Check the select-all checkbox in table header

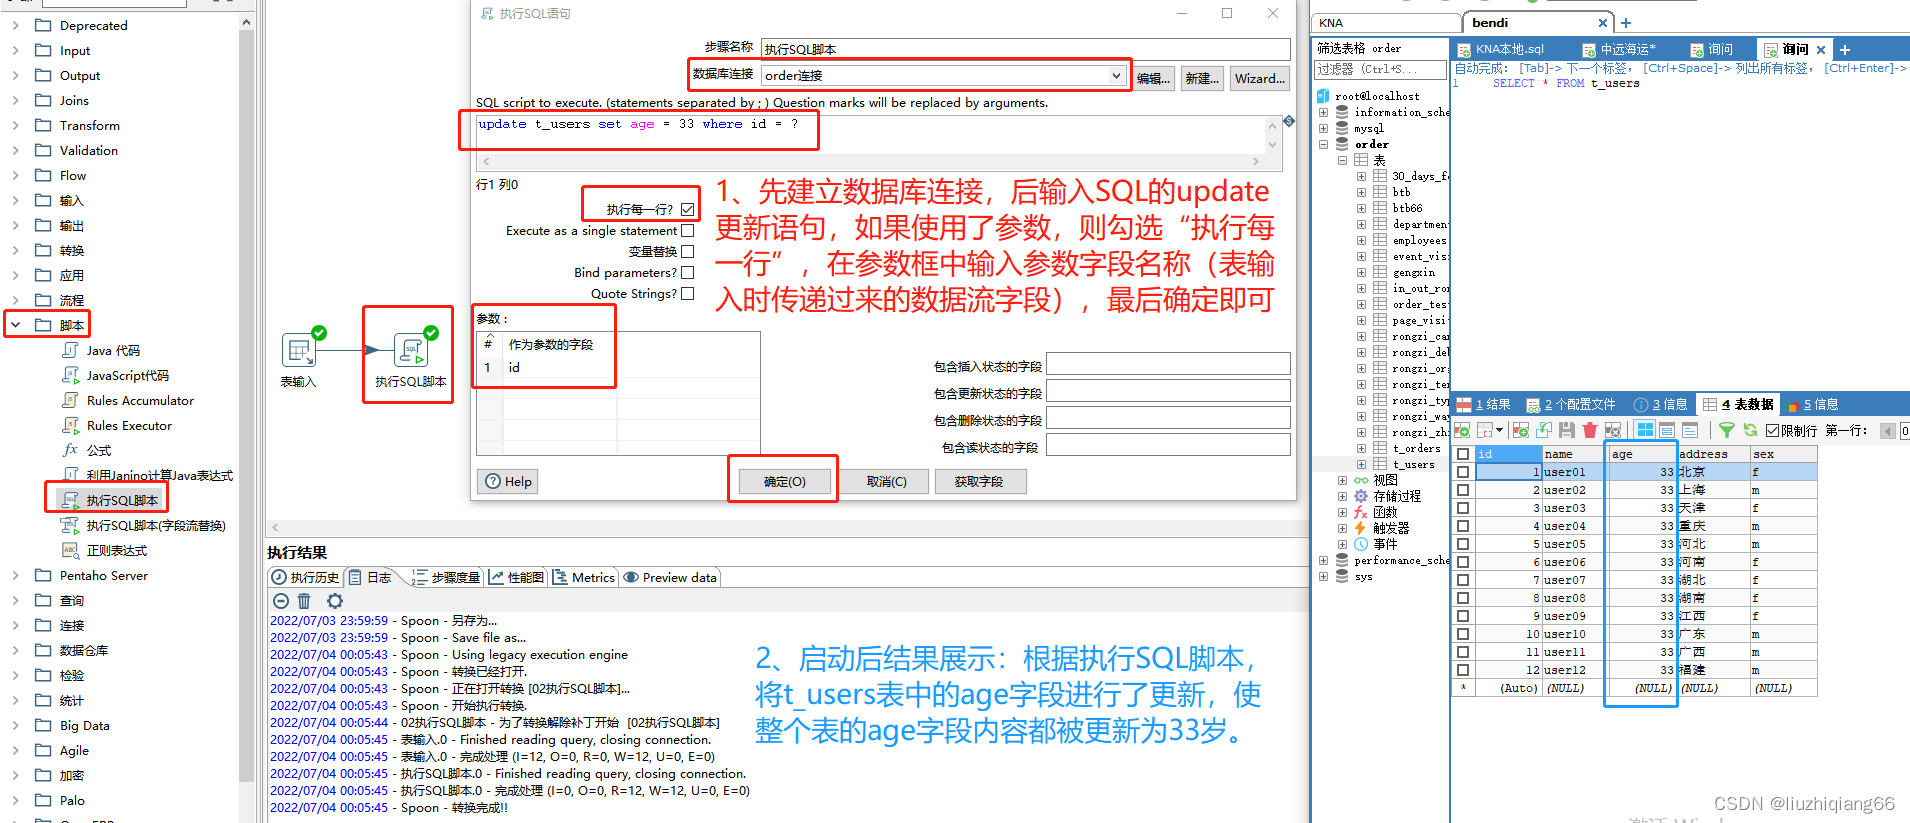1463,454
